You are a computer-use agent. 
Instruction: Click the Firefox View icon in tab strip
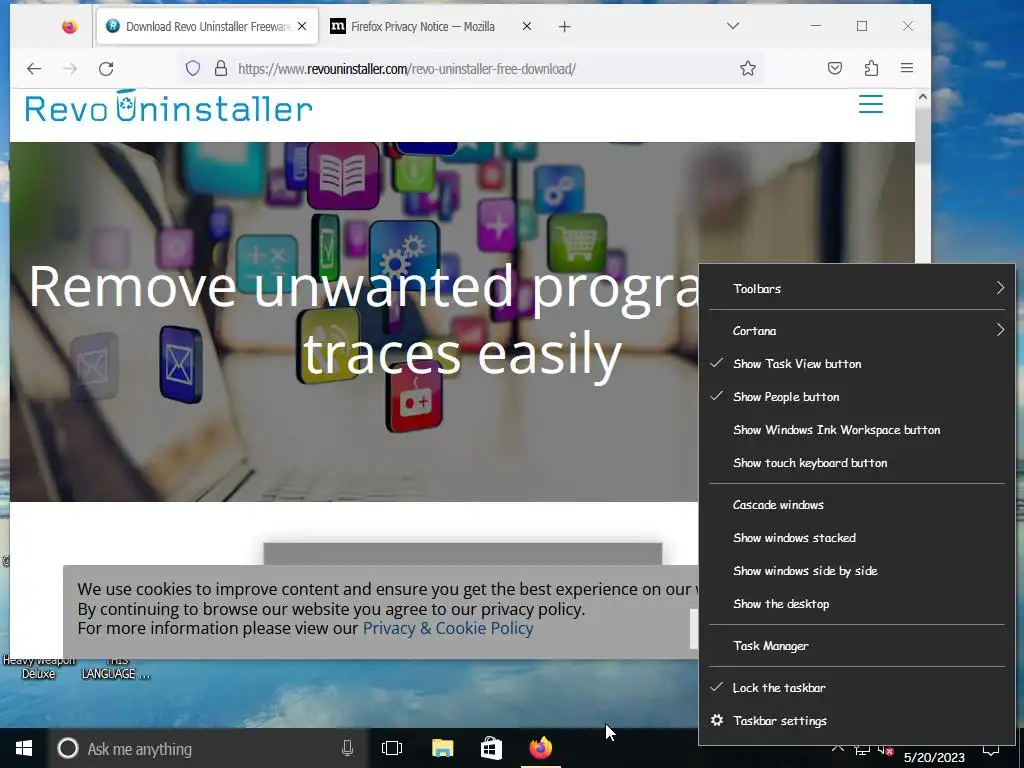(69, 26)
